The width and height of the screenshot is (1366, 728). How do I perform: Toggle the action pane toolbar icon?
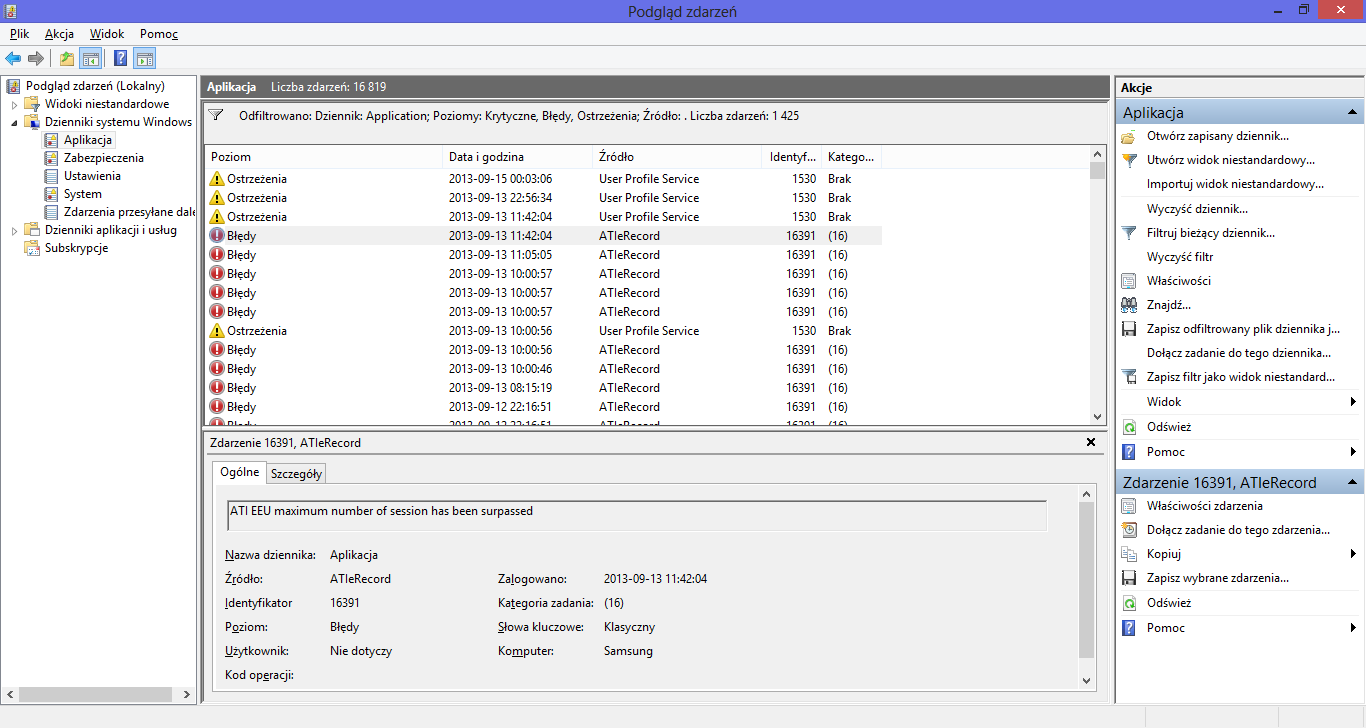[x=145, y=58]
